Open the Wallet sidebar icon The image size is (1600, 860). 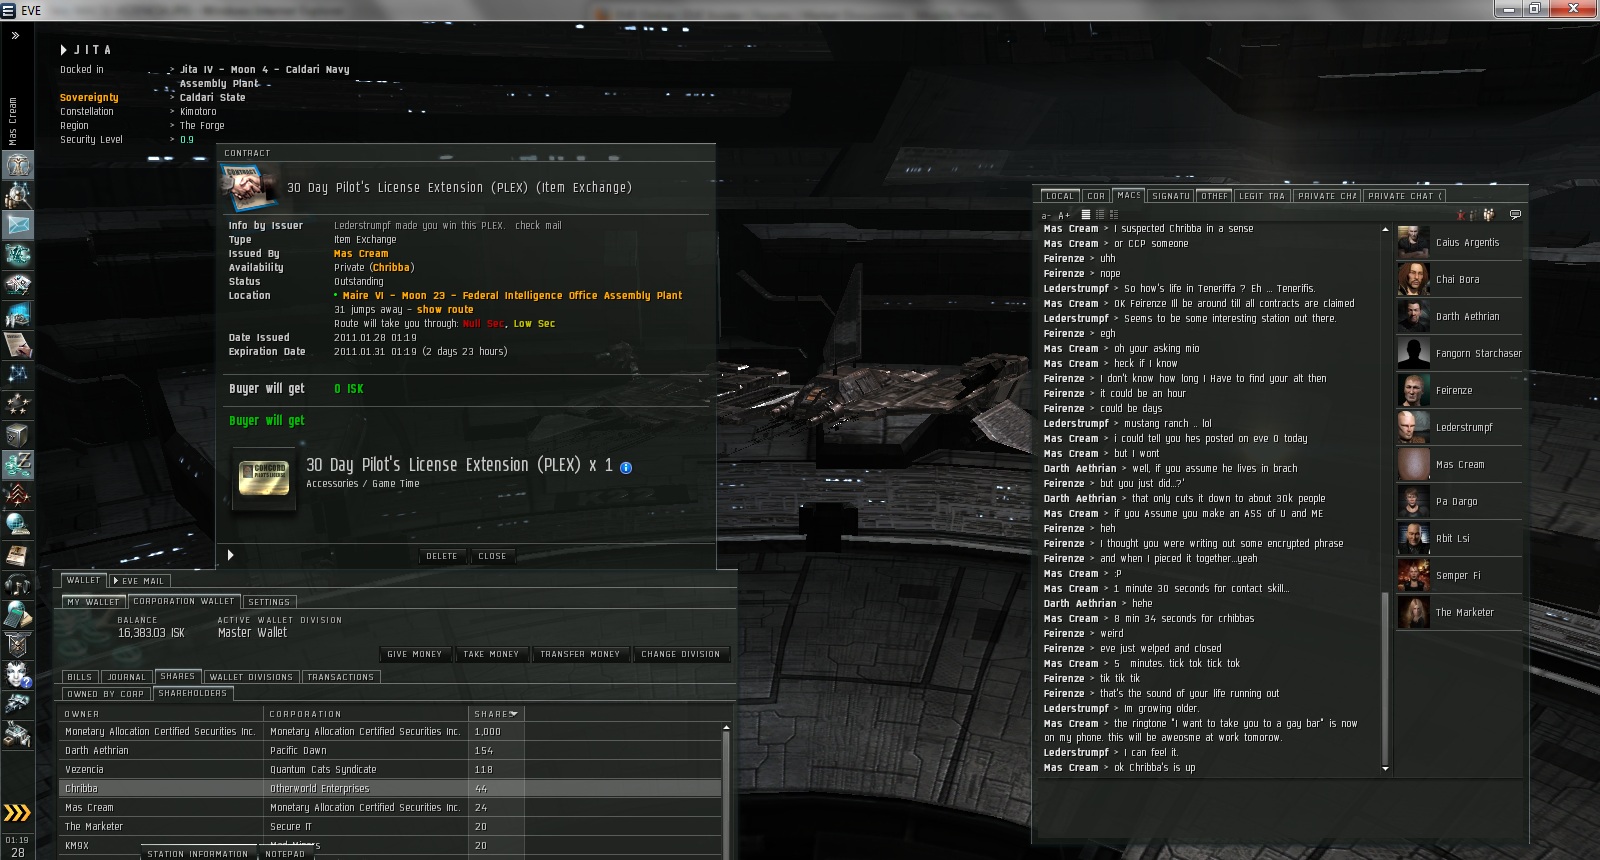(x=18, y=465)
